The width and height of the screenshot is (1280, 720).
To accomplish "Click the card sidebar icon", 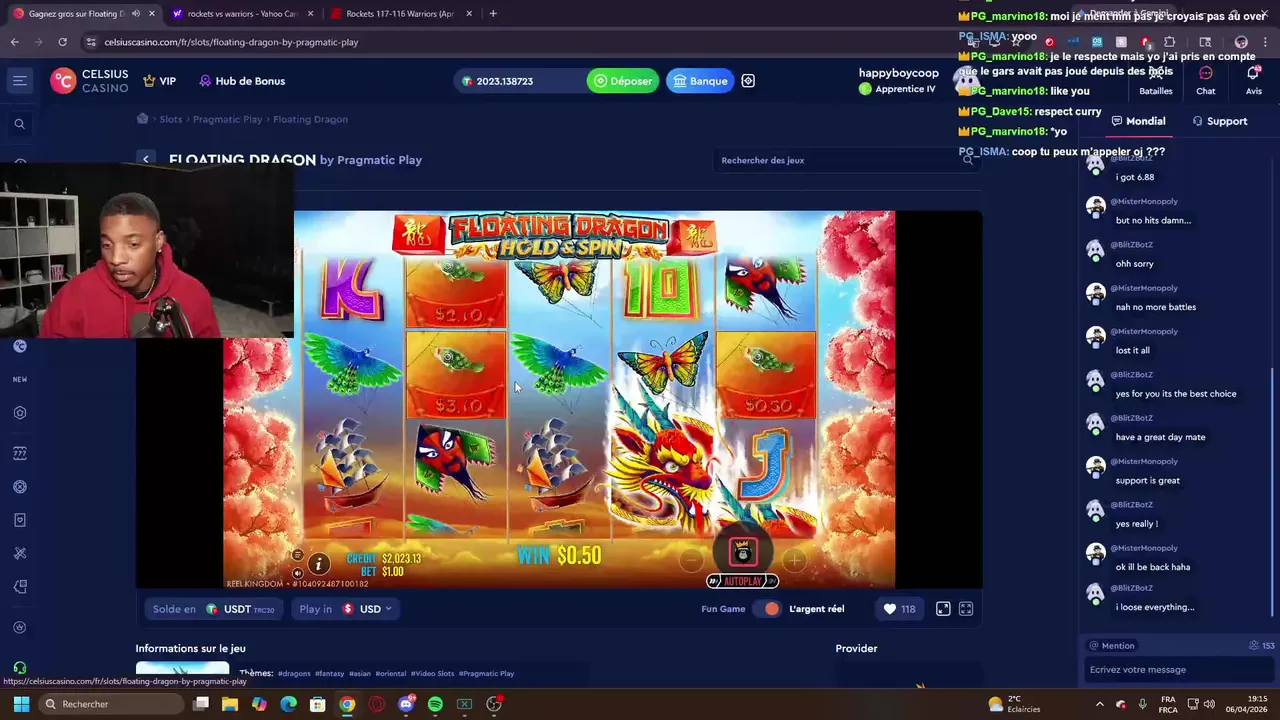I will tap(19, 520).
